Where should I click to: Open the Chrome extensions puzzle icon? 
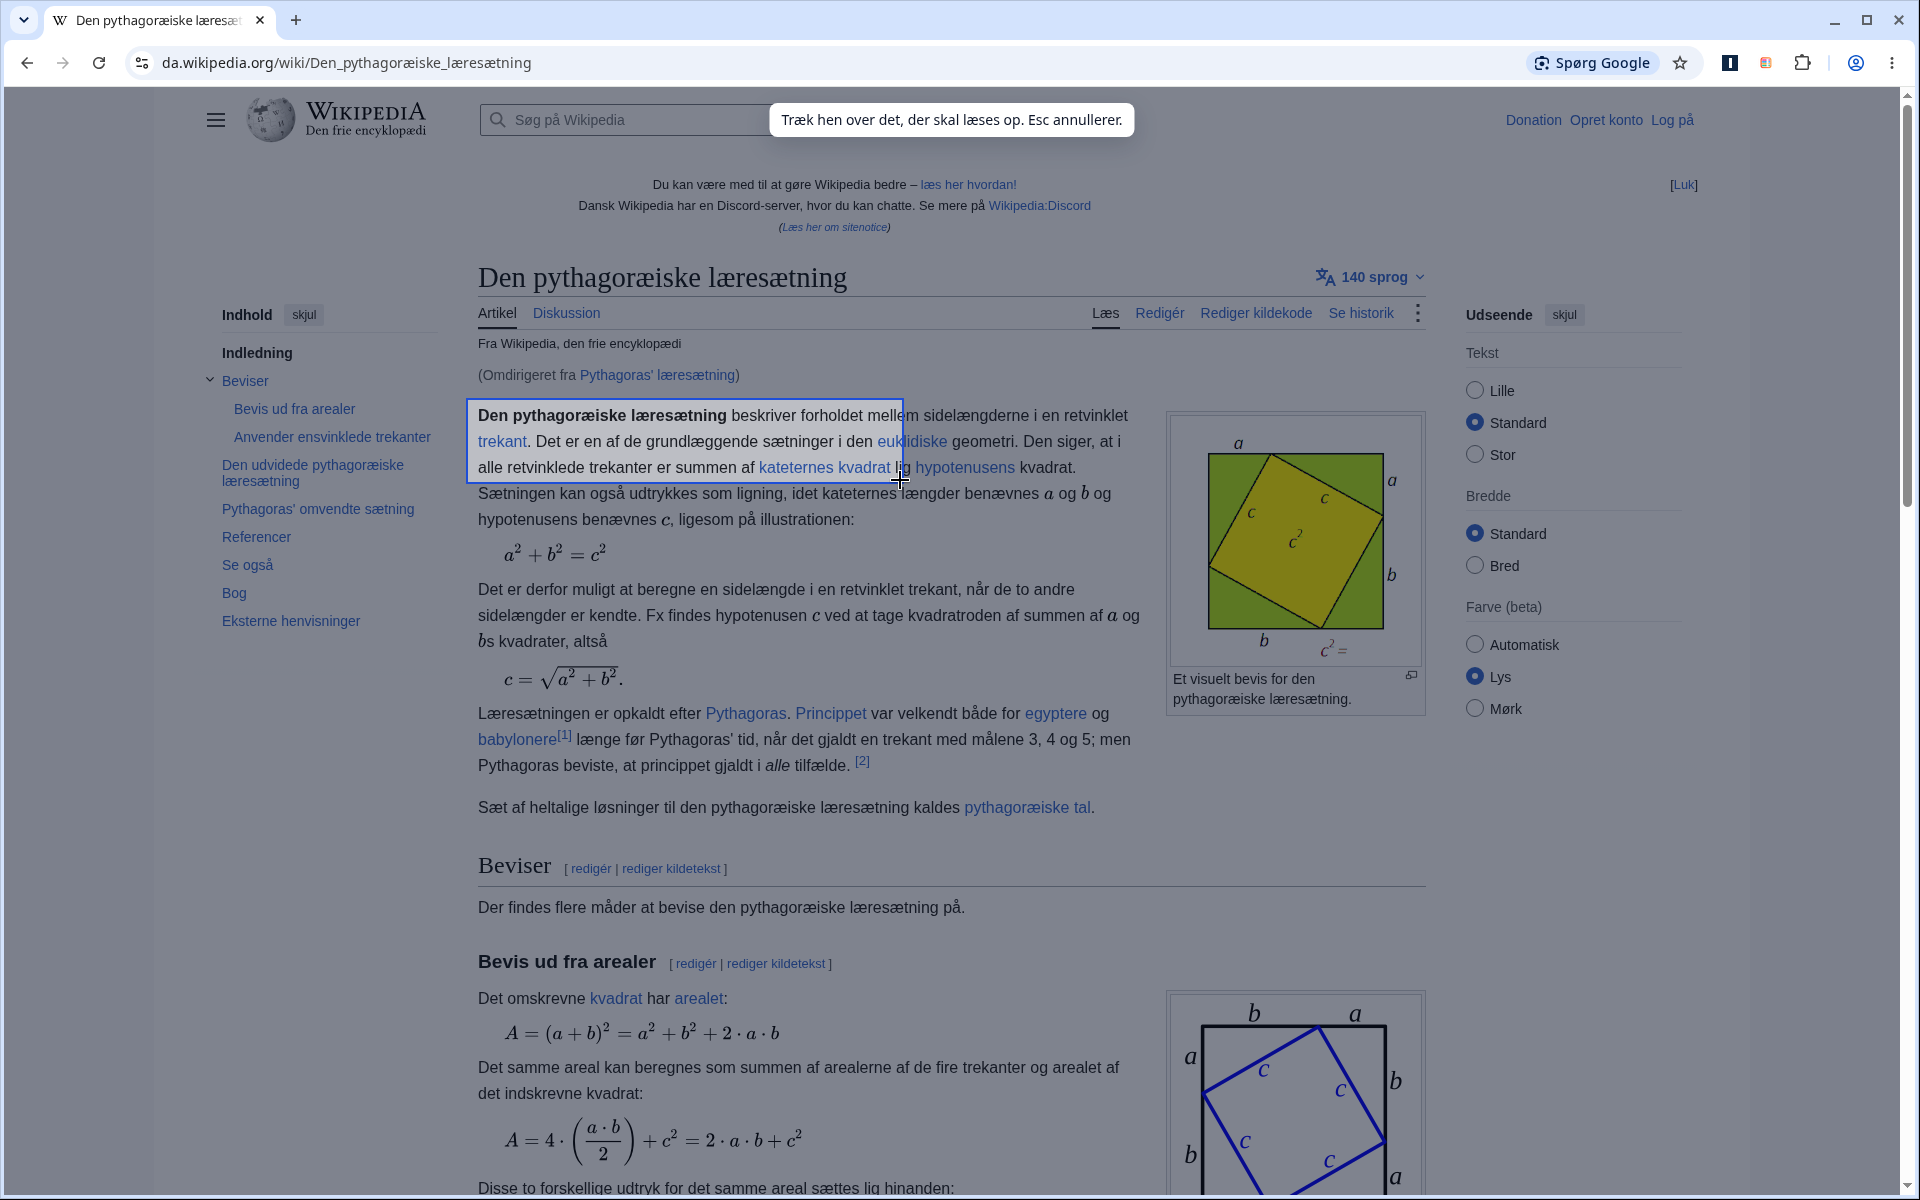coord(1802,63)
